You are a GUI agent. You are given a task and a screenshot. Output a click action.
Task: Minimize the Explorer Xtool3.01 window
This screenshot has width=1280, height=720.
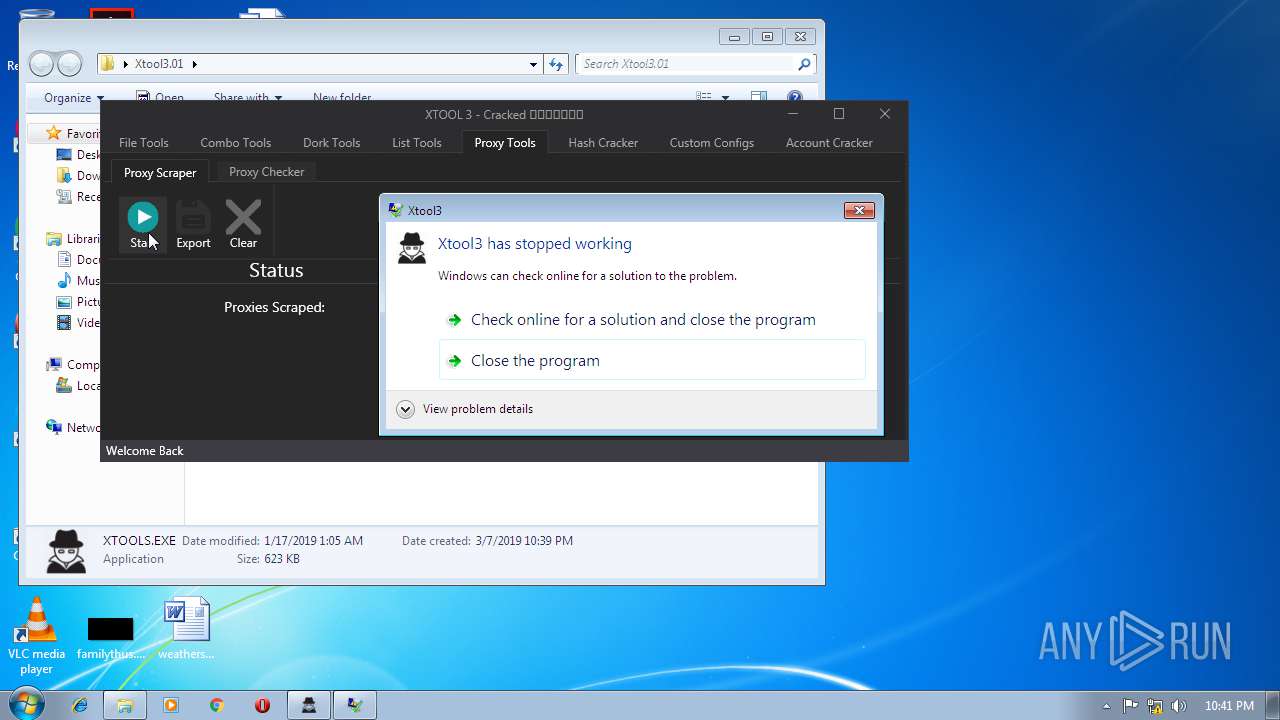tap(735, 37)
